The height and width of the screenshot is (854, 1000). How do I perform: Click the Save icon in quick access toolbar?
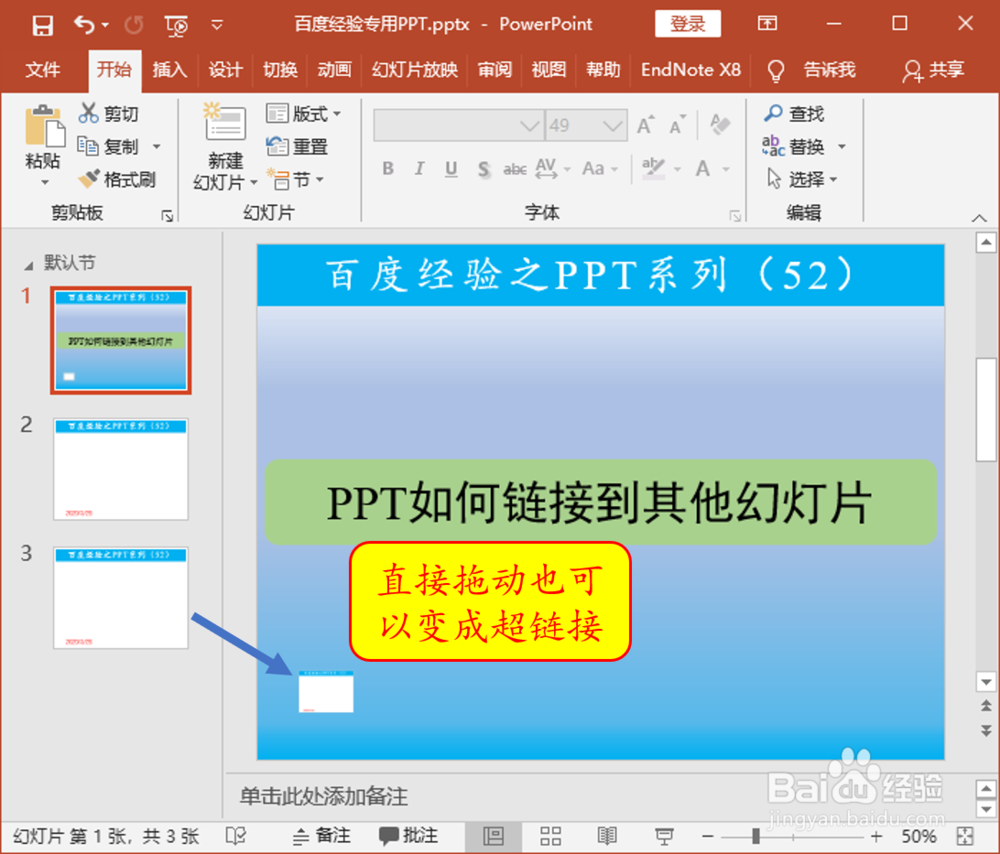coord(43,26)
